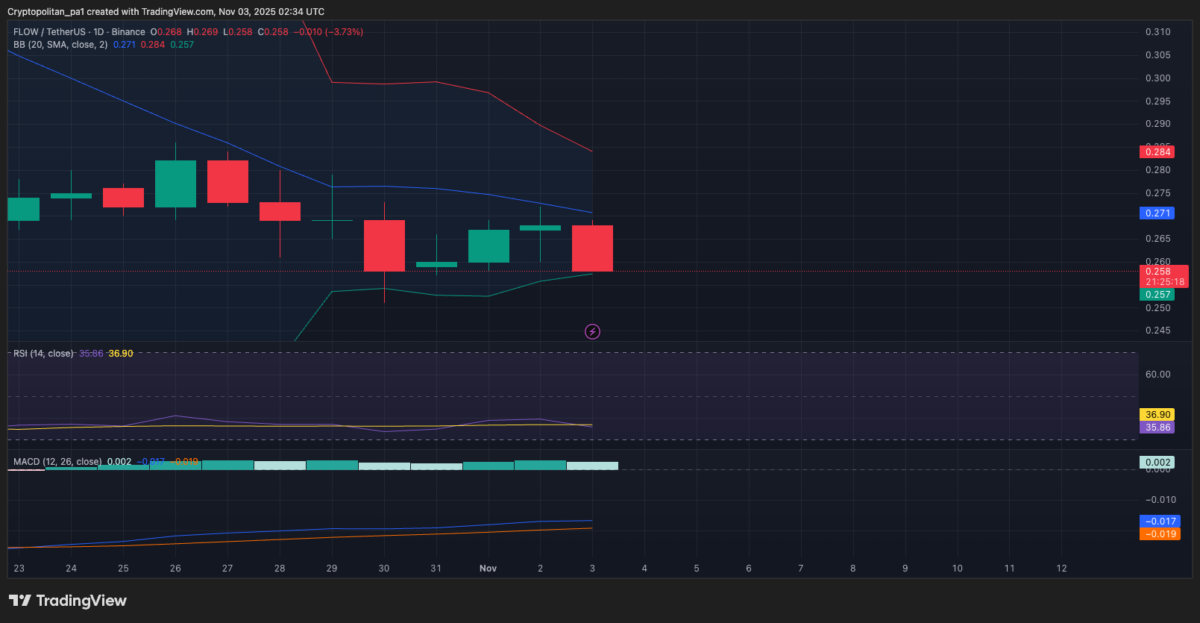The height and width of the screenshot is (623, 1200).
Task: Select the MACD (12, 26, close) indicator legend
Action: 57,462
